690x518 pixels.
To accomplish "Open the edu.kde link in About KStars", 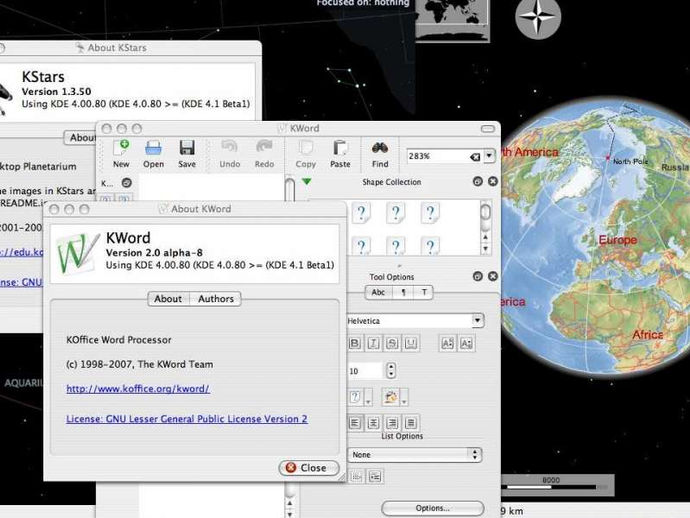I will pos(22,252).
